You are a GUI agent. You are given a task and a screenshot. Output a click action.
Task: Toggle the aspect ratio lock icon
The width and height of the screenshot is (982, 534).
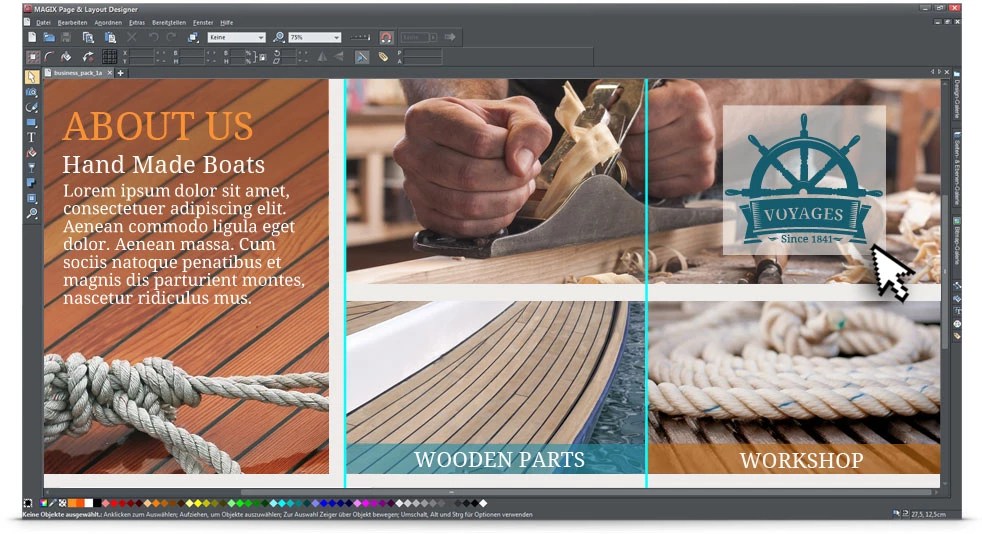coord(262,58)
